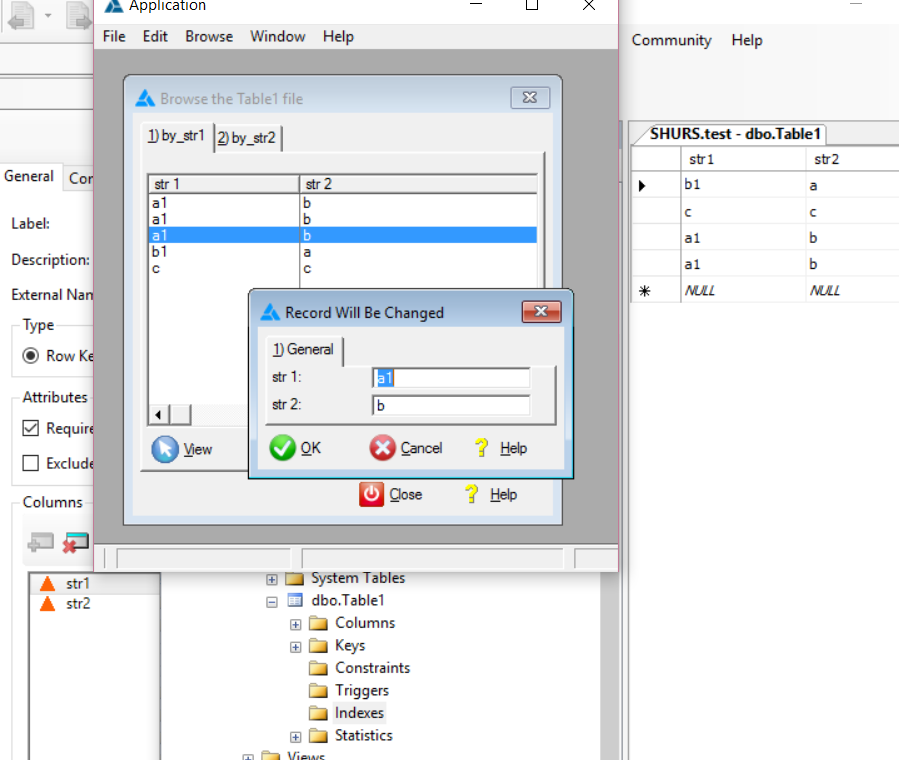This screenshot has width=899, height=760.
Task: Collapse the dbo.Table1 tree node
Action: (271, 601)
